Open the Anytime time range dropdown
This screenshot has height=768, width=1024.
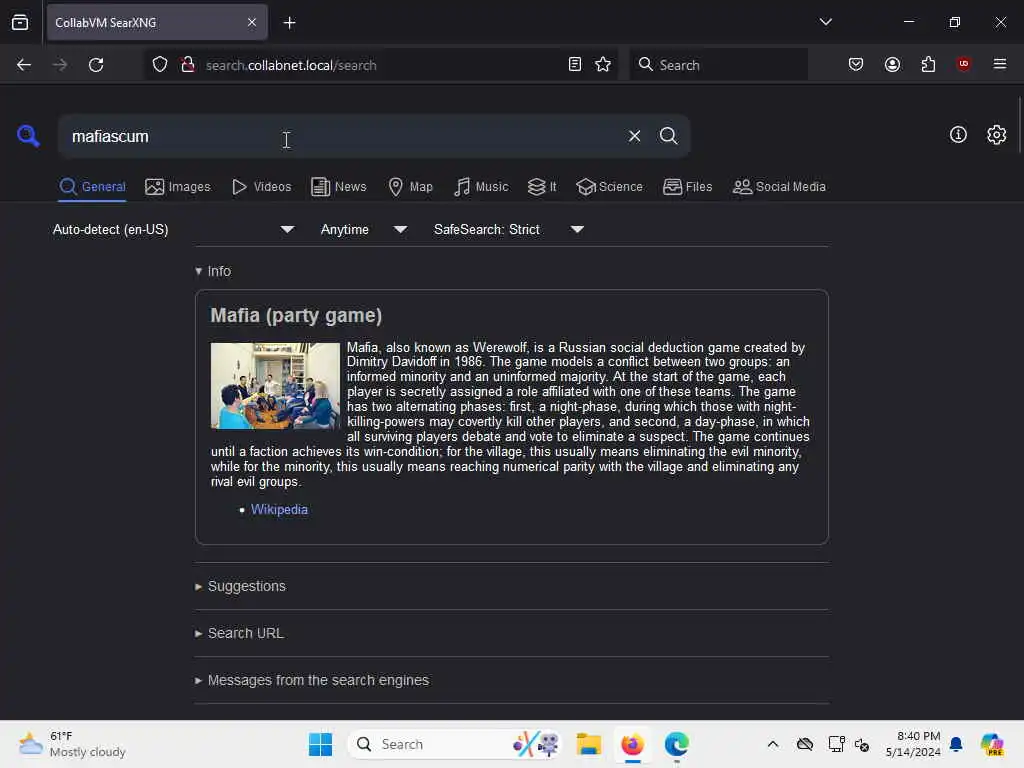(x=363, y=229)
